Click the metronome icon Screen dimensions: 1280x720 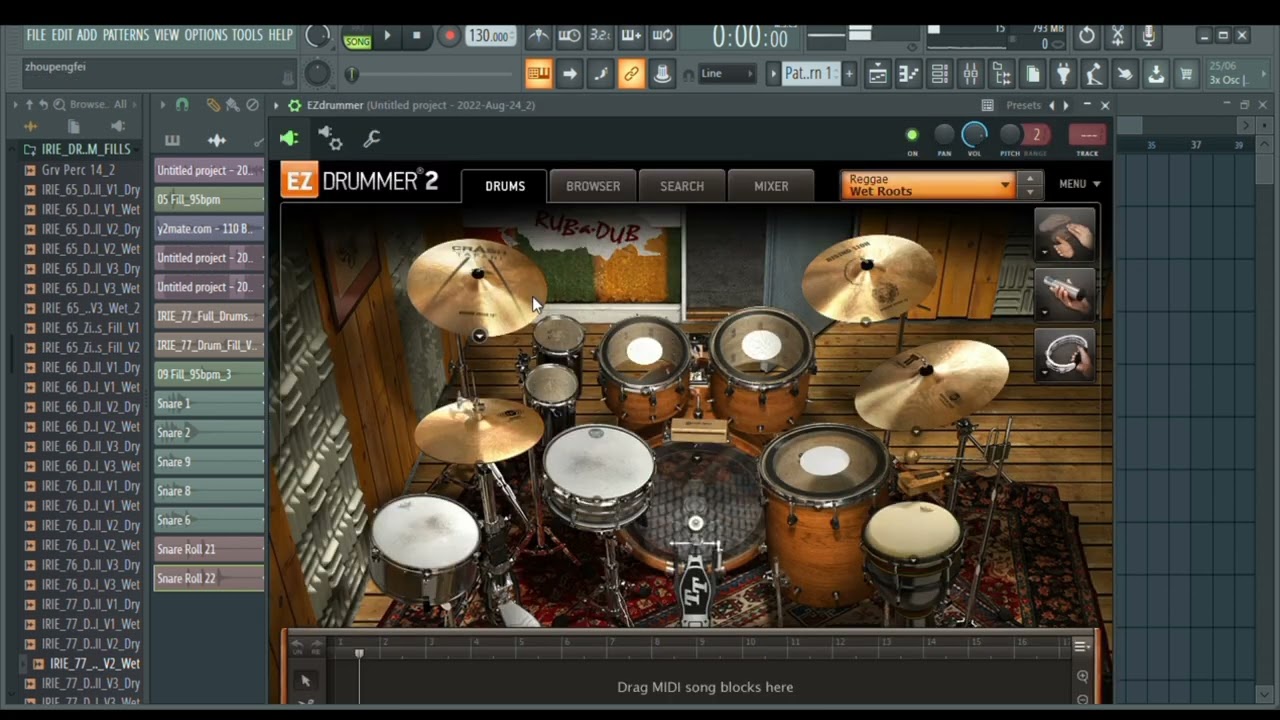tap(538, 36)
